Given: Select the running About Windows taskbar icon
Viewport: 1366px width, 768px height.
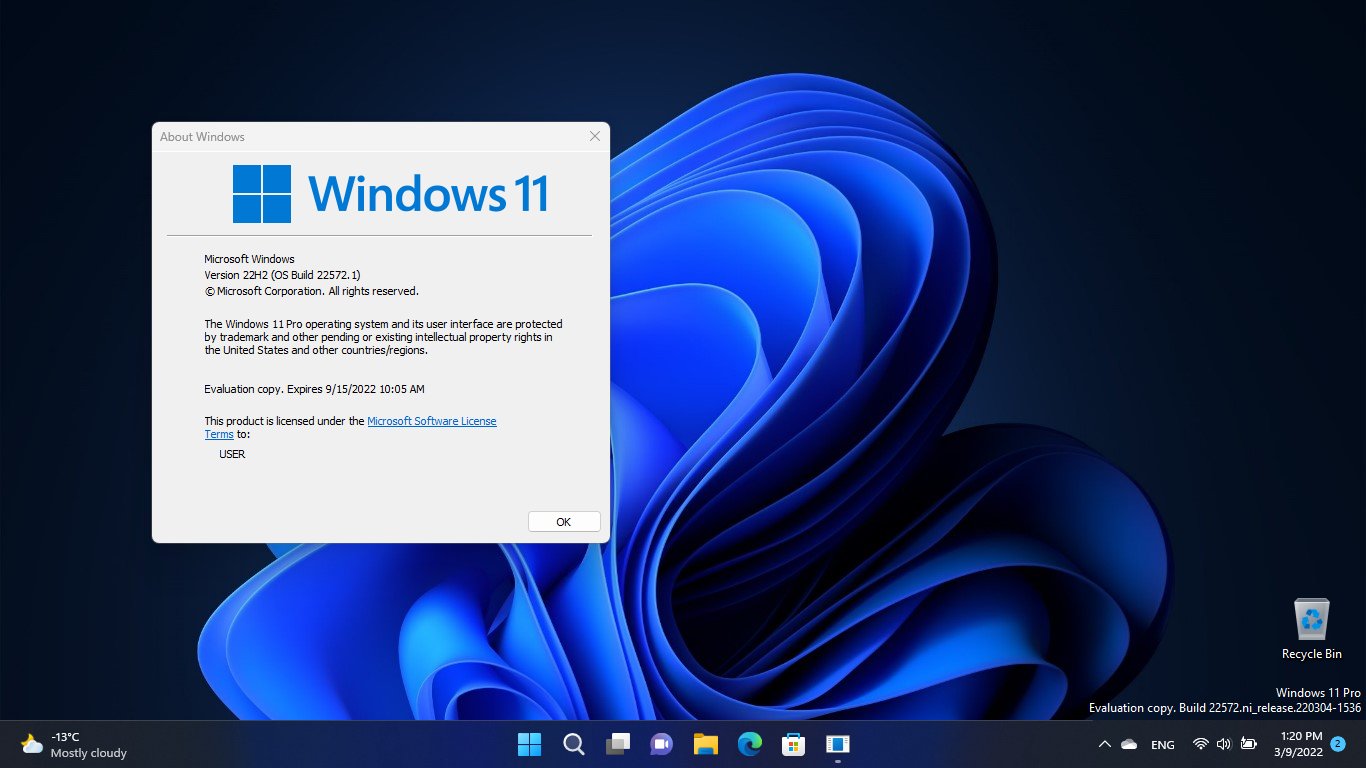Looking at the screenshot, I should [838, 744].
